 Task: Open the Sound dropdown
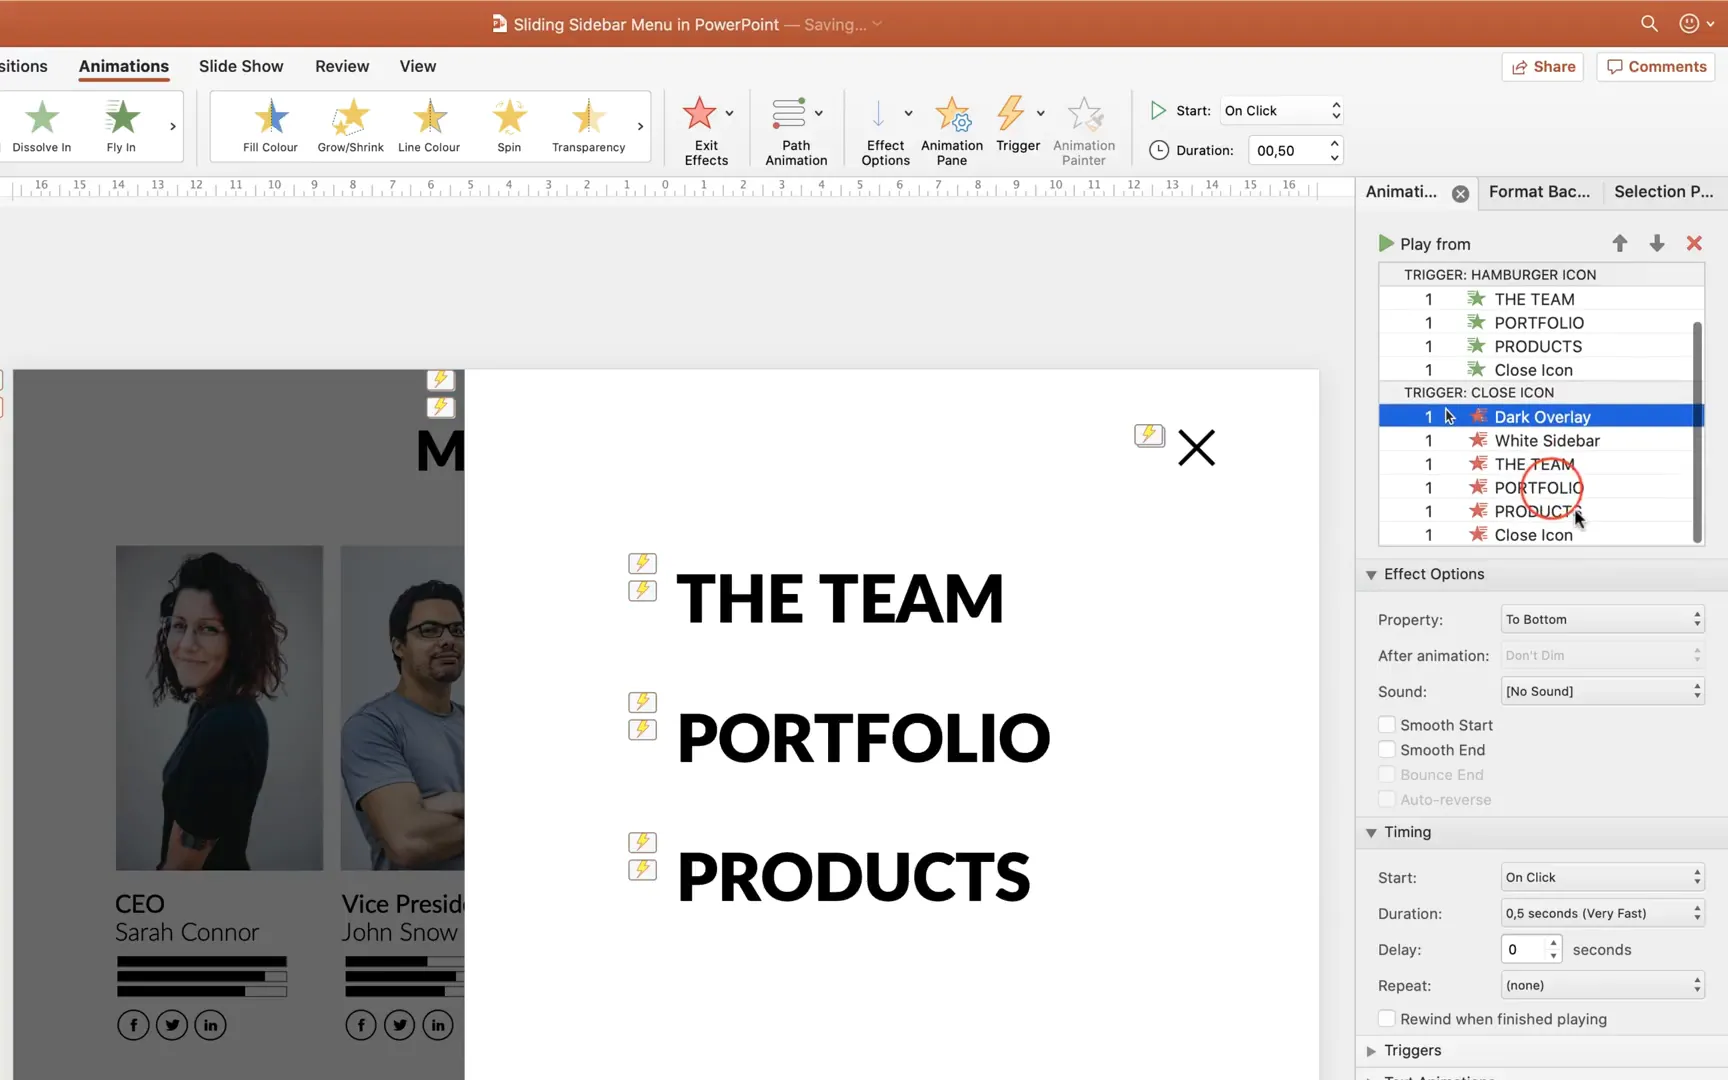tap(1603, 691)
